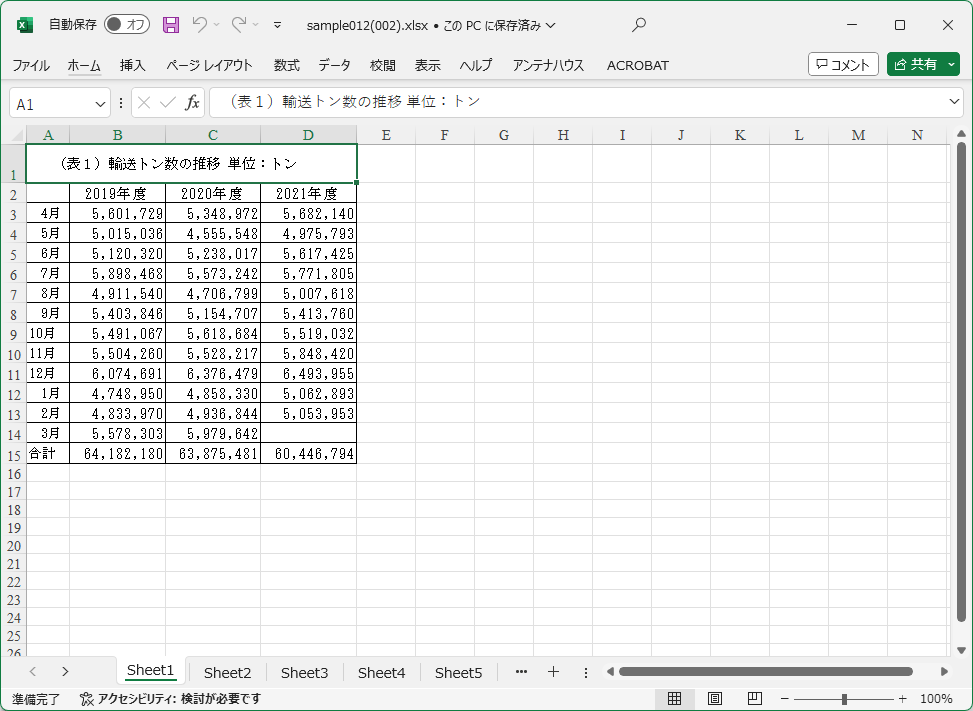Screen dimensions: 973x711
Task: Open the 挿入 ribbon tab
Action: [x=133, y=65]
